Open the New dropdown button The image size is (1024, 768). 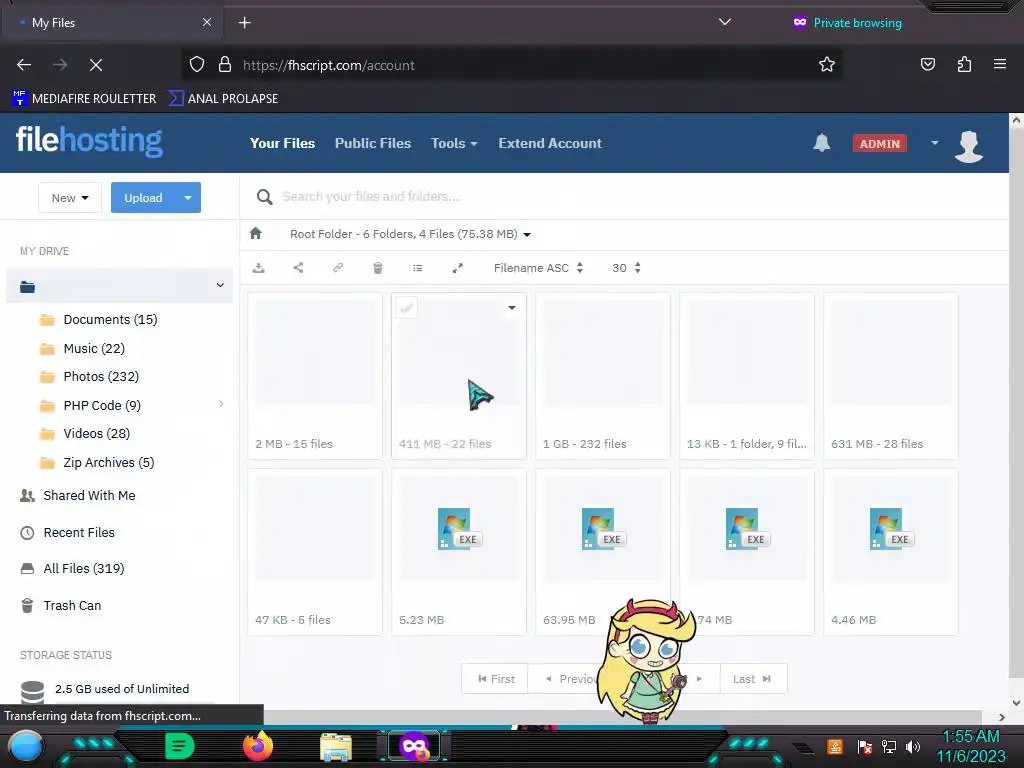pos(70,198)
